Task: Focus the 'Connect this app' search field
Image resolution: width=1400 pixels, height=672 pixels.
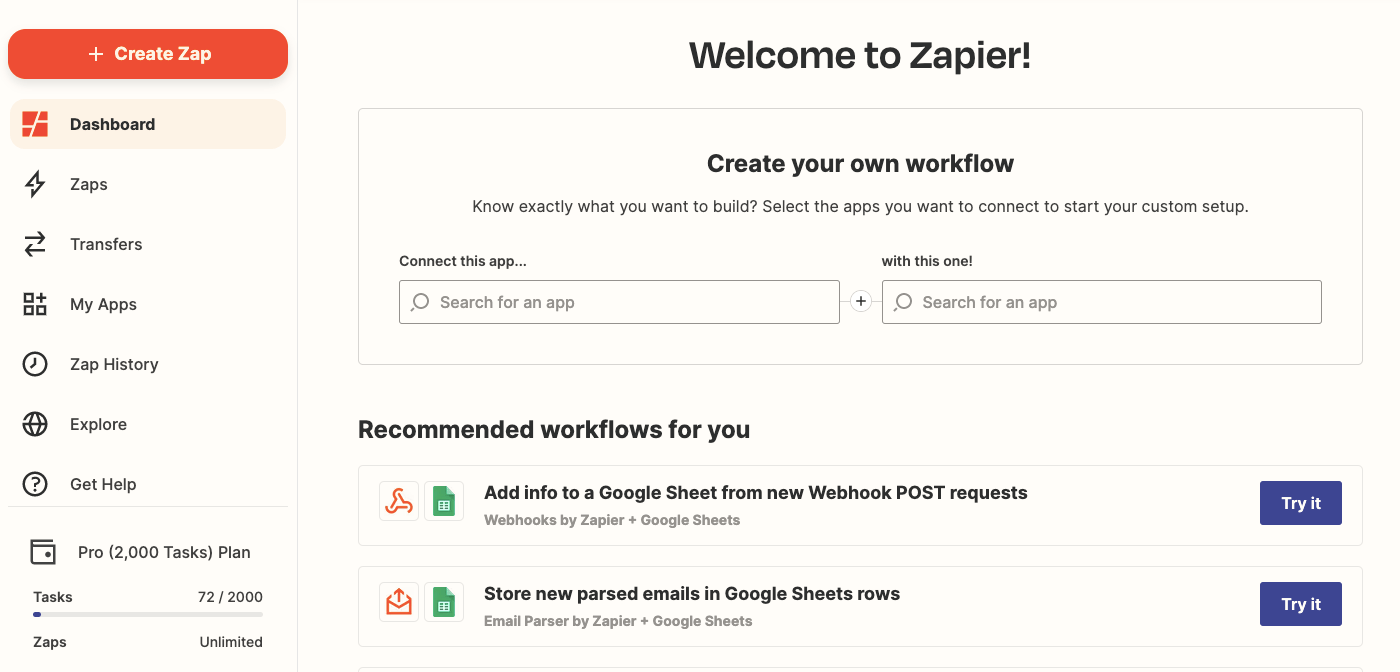Action: (619, 302)
